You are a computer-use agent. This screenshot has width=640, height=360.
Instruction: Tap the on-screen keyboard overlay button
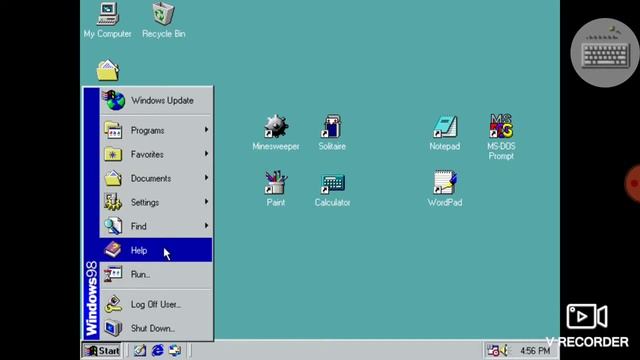(605, 53)
